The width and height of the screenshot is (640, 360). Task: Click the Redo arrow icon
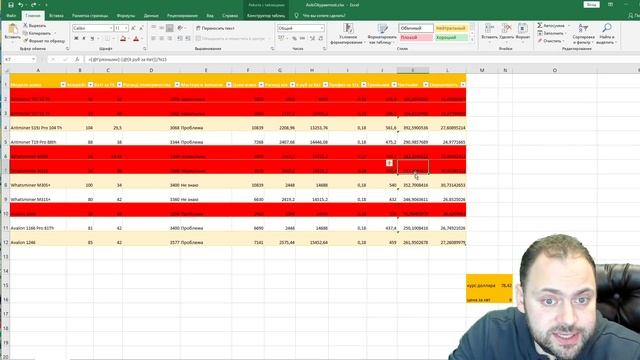pyautogui.click(x=33, y=5)
